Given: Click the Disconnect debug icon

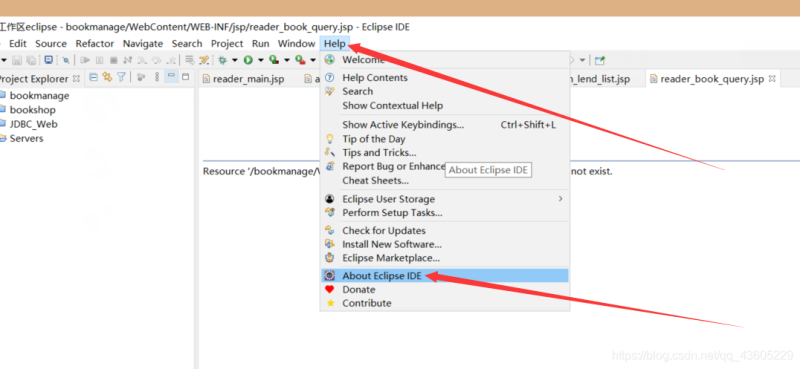Looking at the screenshot, I should pyautogui.click(x=128, y=60).
